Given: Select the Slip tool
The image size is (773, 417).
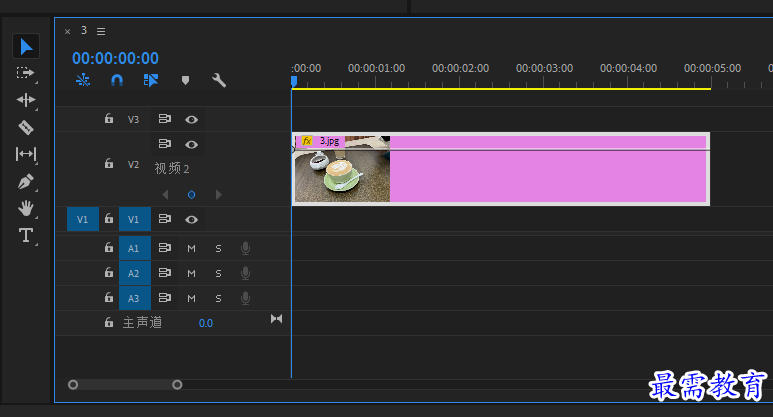Looking at the screenshot, I should coord(26,154).
